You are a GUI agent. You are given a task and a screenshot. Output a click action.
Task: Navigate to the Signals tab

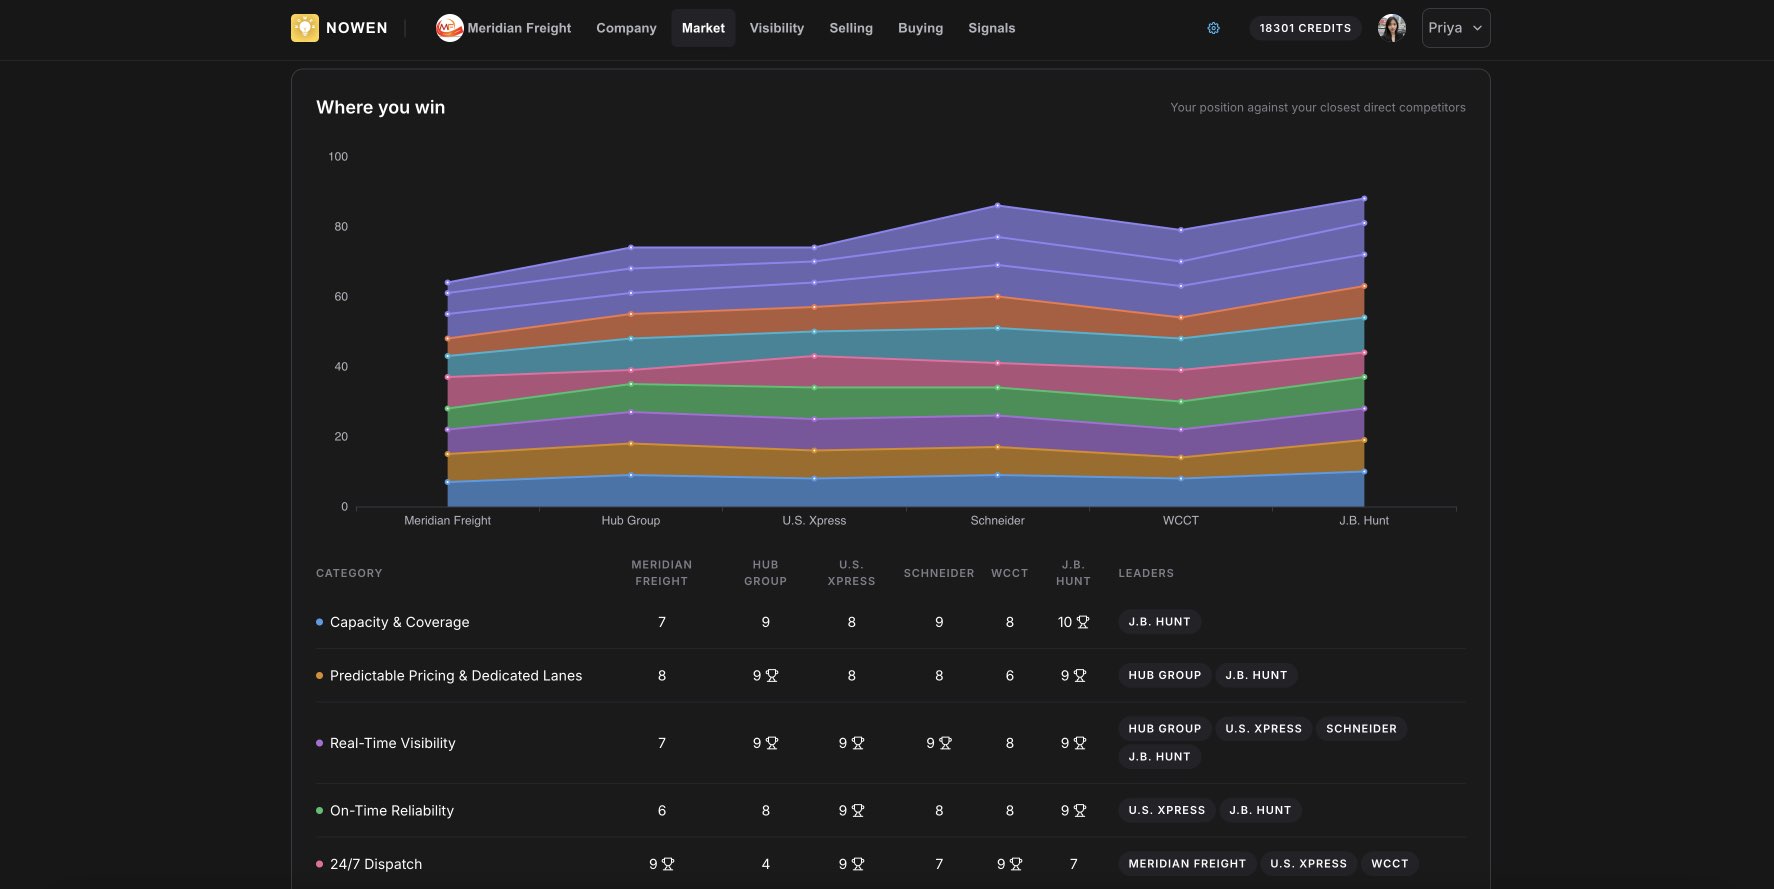click(x=991, y=28)
